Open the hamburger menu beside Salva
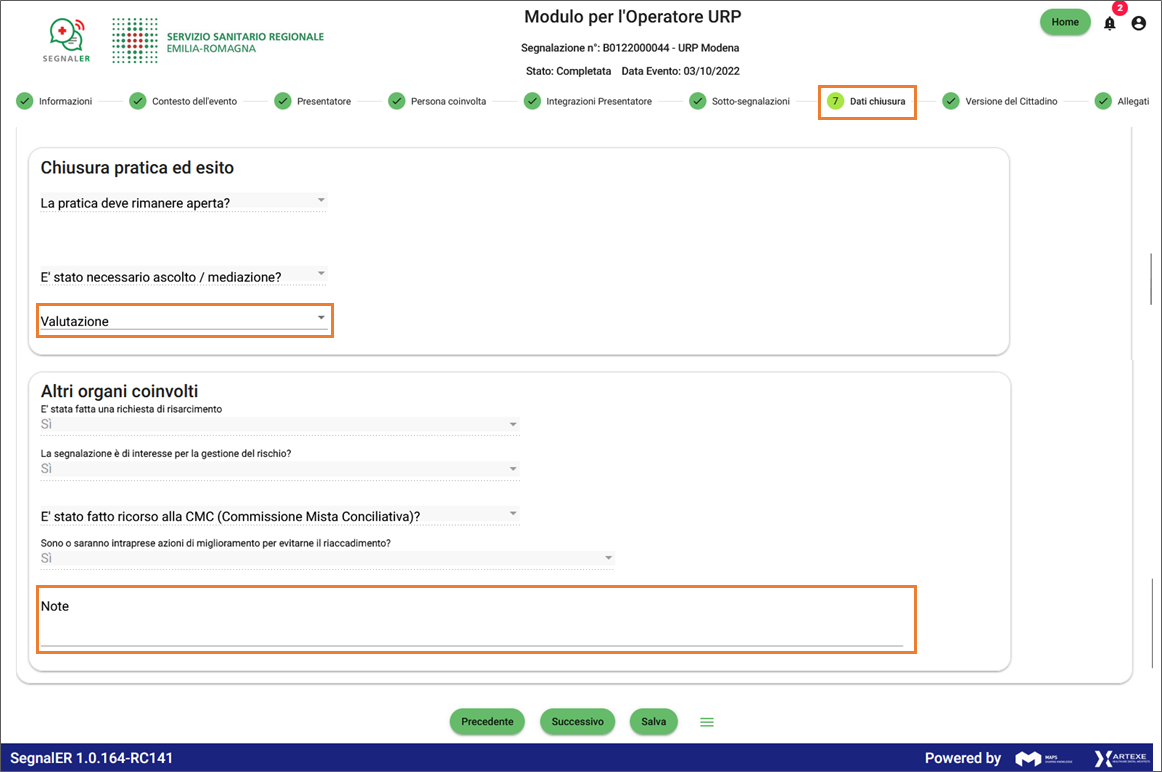This screenshot has height=772, width=1162. (707, 721)
